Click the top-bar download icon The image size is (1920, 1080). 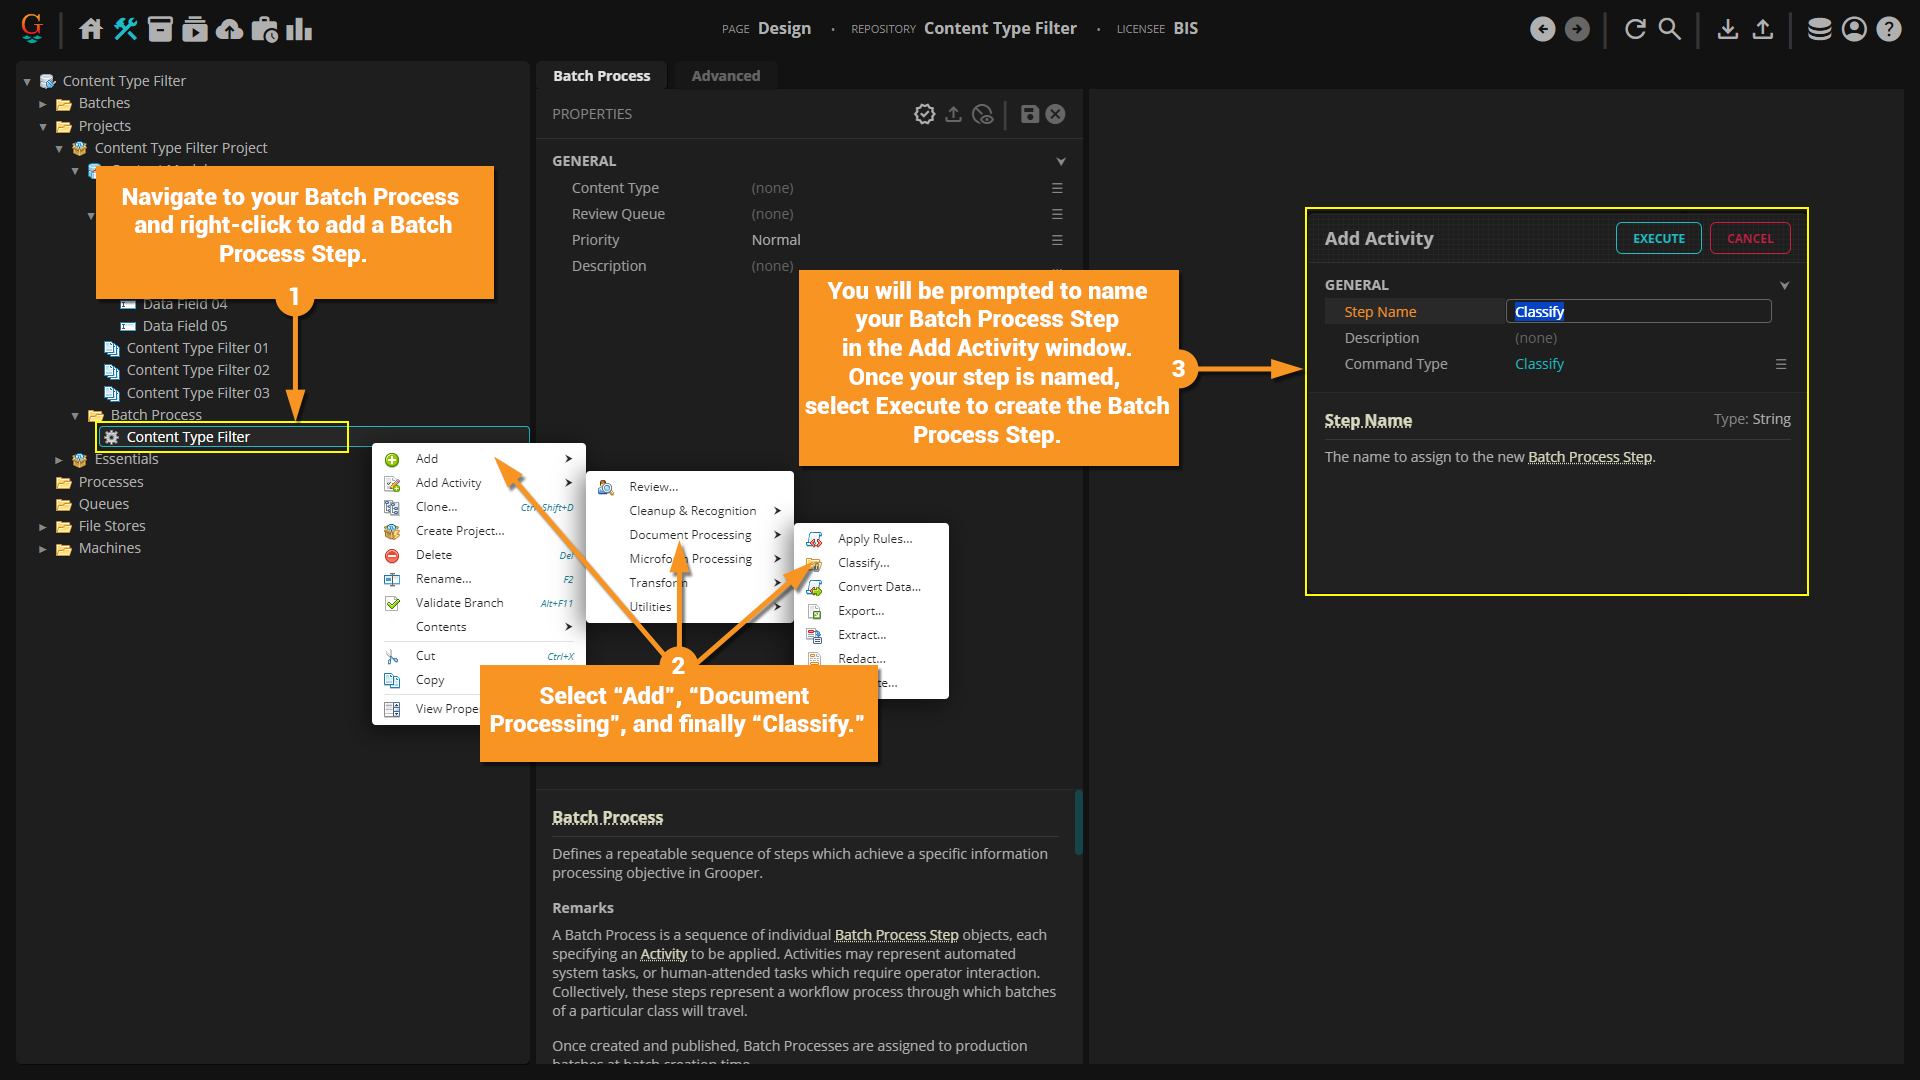tap(1728, 29)
